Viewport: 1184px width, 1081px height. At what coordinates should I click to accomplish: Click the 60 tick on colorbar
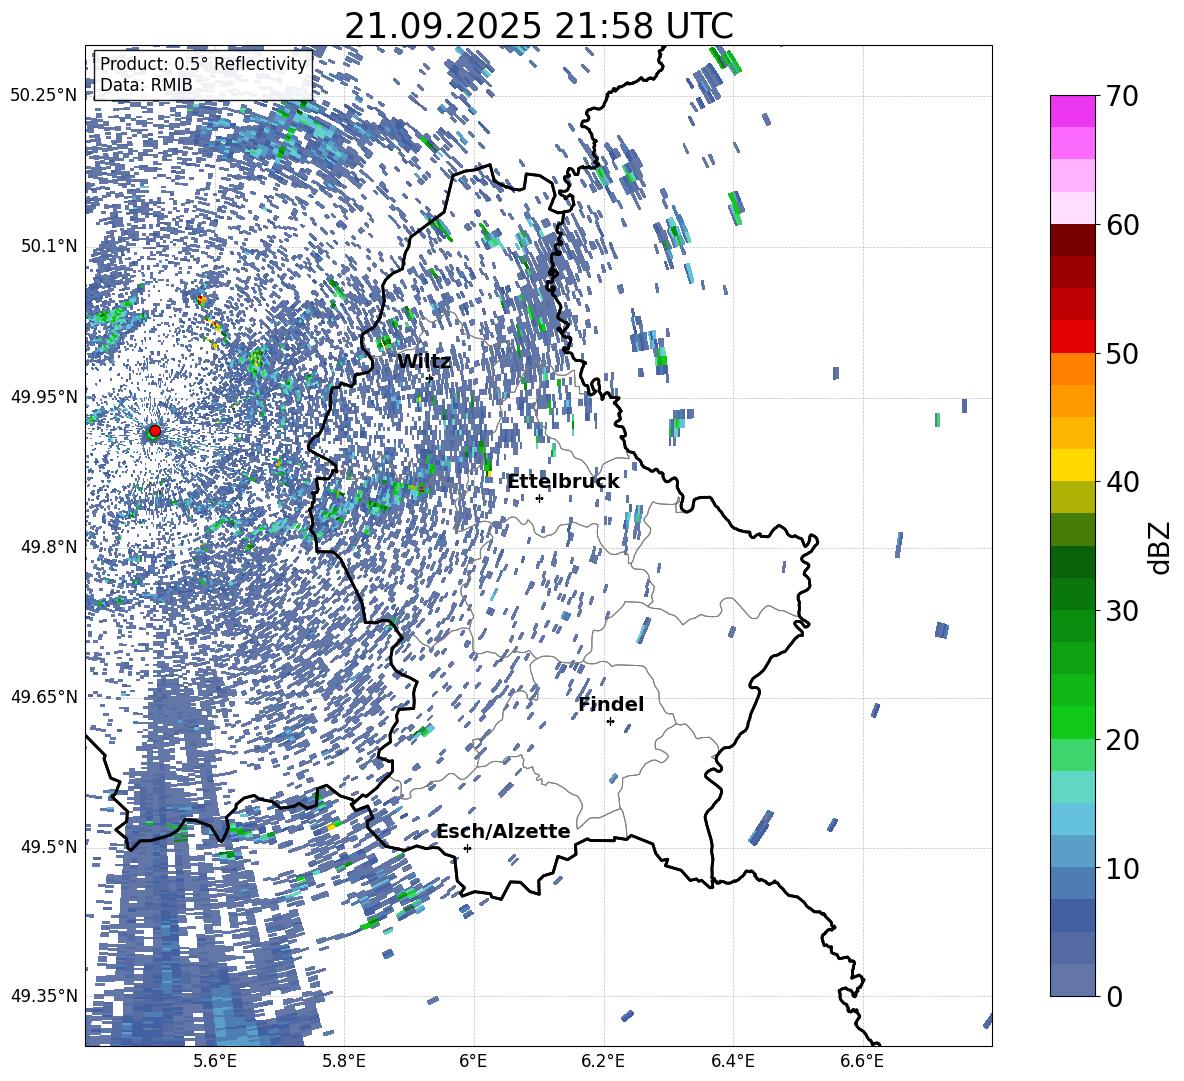click(1123, 225)
